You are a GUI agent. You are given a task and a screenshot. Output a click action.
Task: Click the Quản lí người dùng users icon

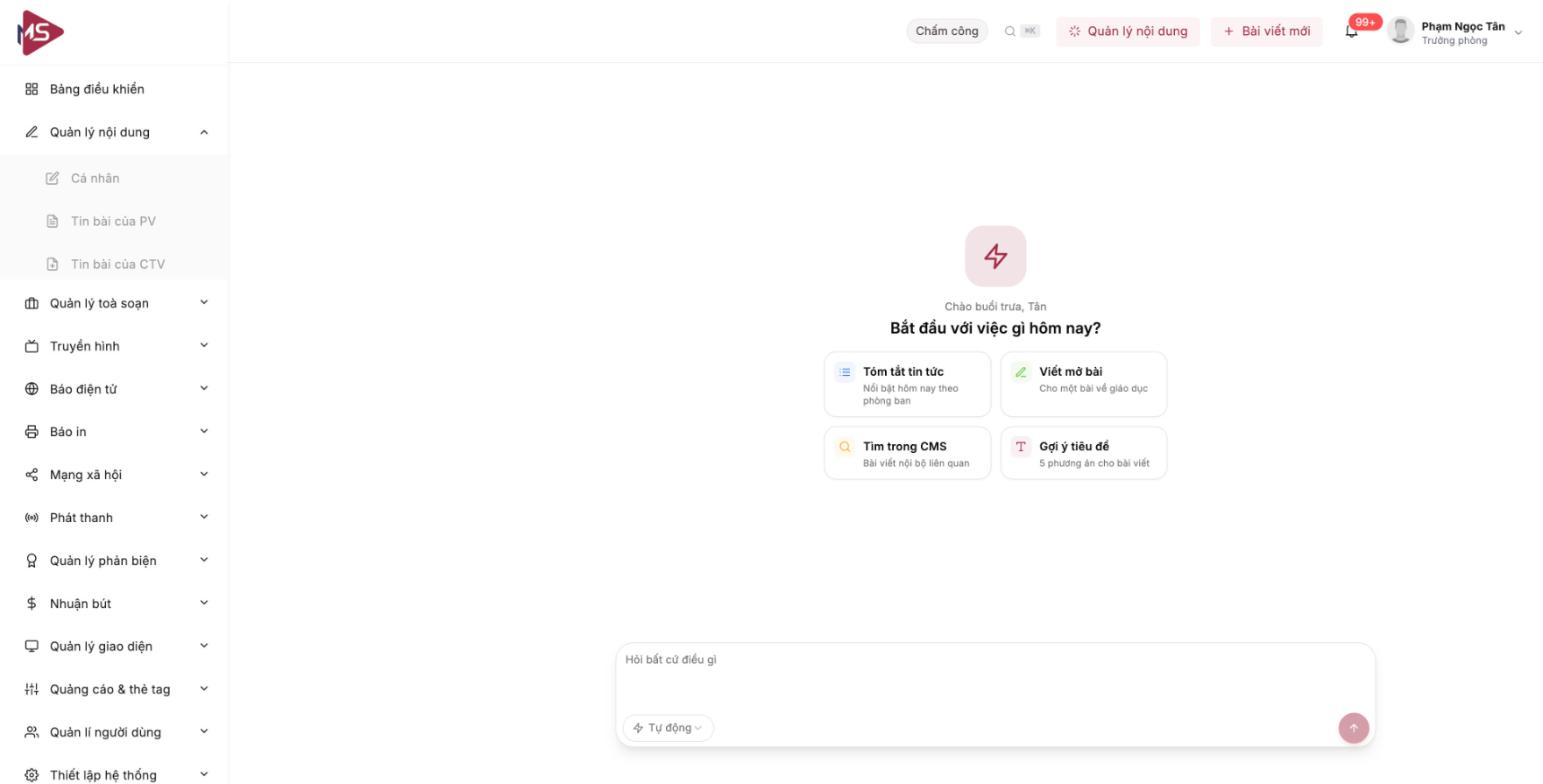(31, 732)
